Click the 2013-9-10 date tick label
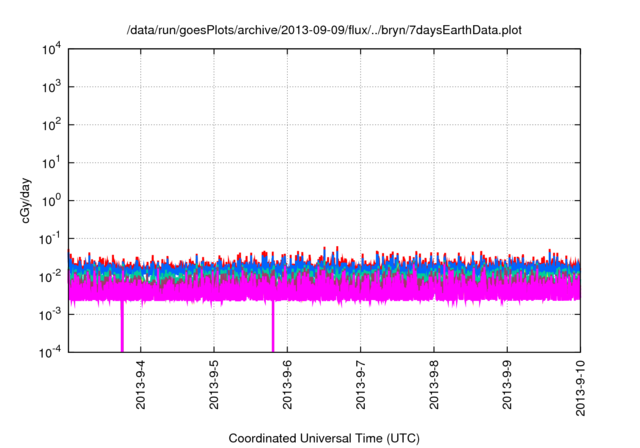 580,388
